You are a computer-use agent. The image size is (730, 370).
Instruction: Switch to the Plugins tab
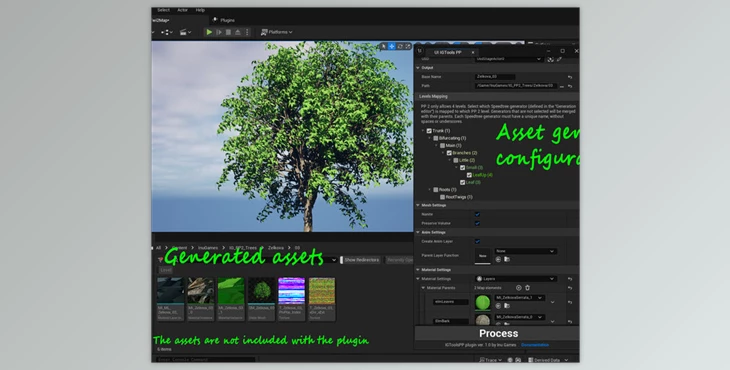pos(224,20)
